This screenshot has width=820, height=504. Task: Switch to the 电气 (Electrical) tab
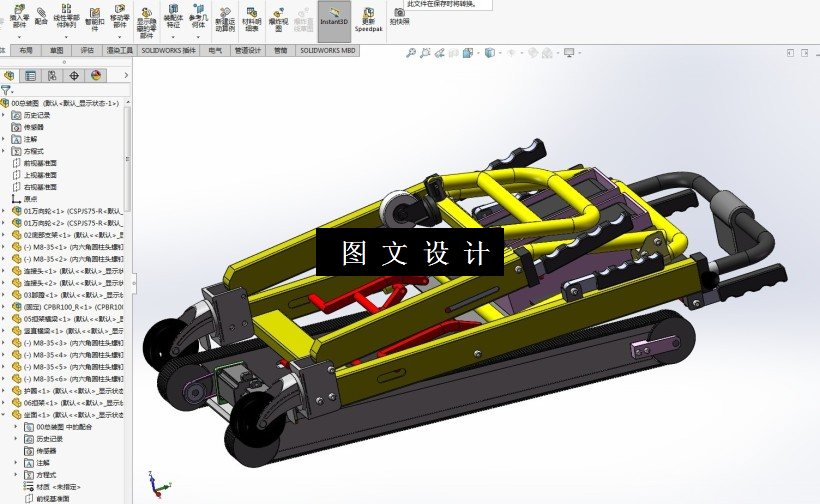pos(215,50)
